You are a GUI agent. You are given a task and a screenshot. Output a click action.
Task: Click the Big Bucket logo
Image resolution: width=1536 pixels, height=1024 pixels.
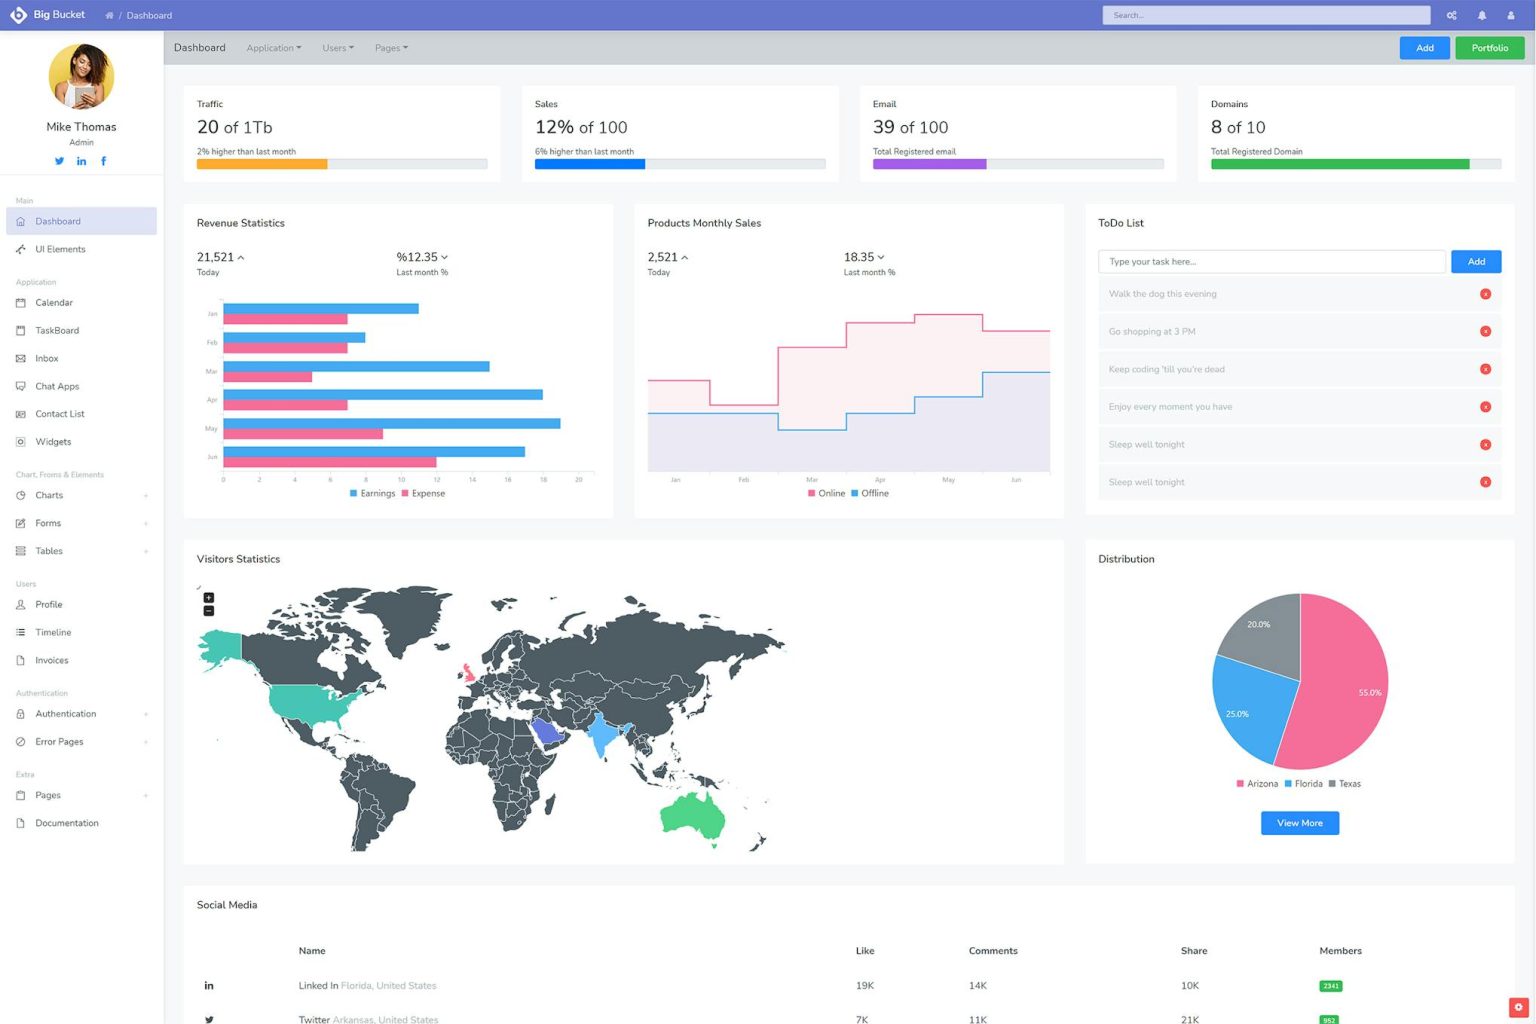pos(47,14)
